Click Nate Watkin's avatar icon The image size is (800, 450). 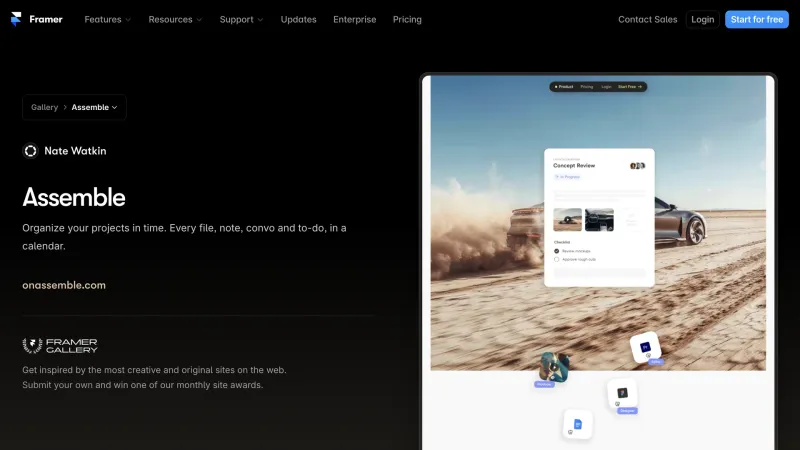coord(31,151)
